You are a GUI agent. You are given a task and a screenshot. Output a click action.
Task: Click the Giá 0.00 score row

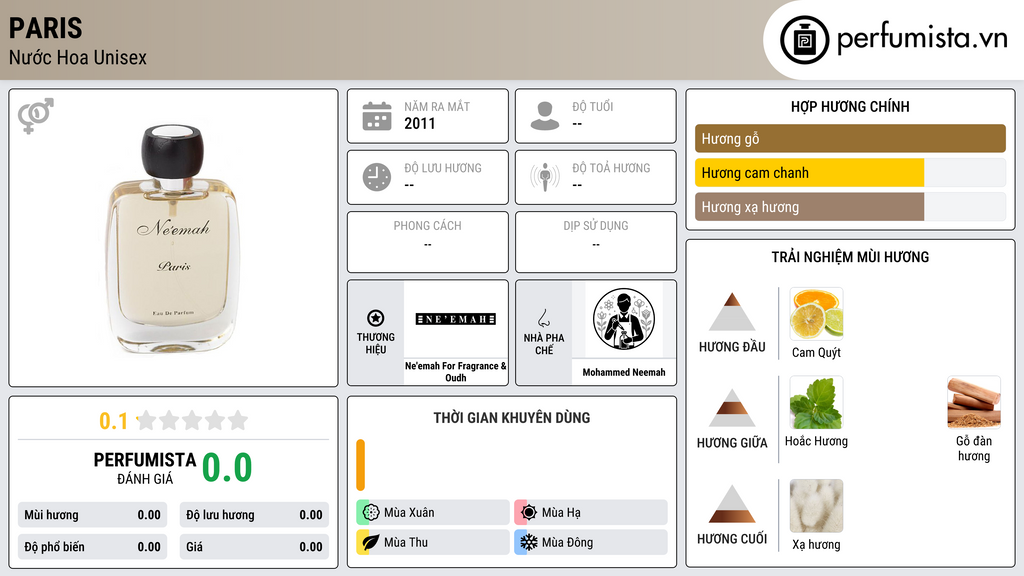click(254, 547)
